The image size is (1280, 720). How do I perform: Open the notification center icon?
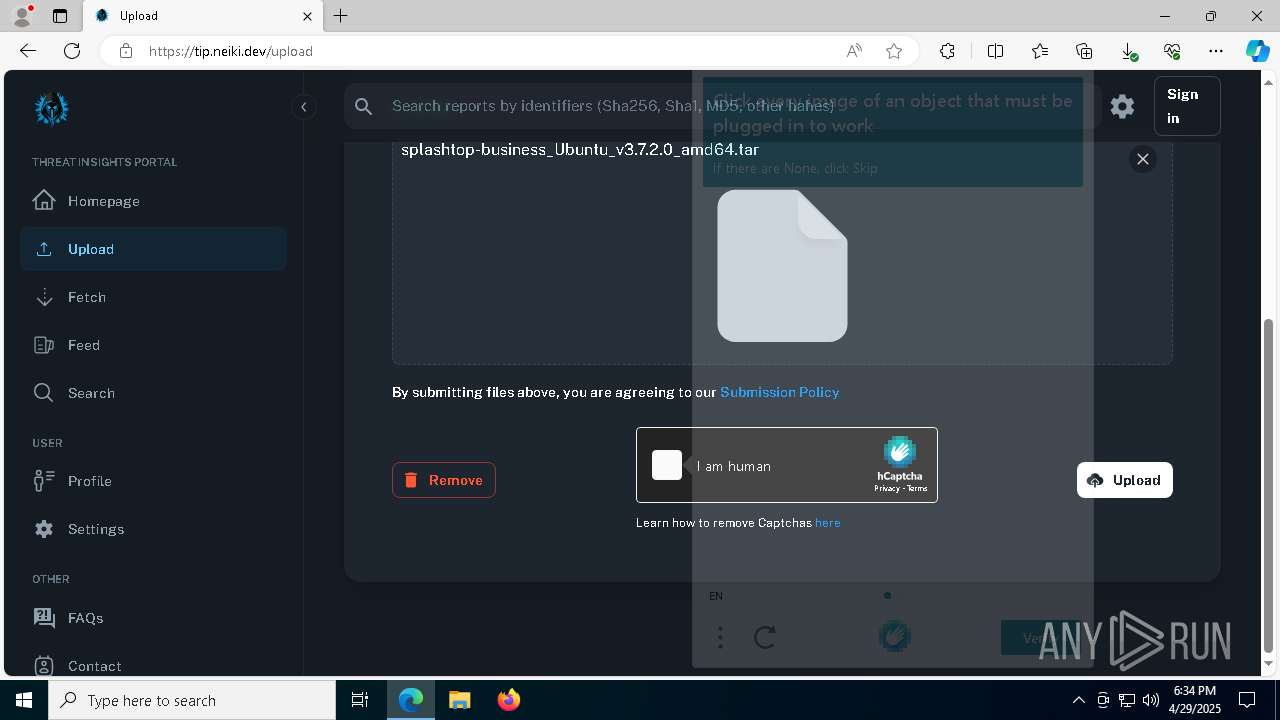(1247, 700)
